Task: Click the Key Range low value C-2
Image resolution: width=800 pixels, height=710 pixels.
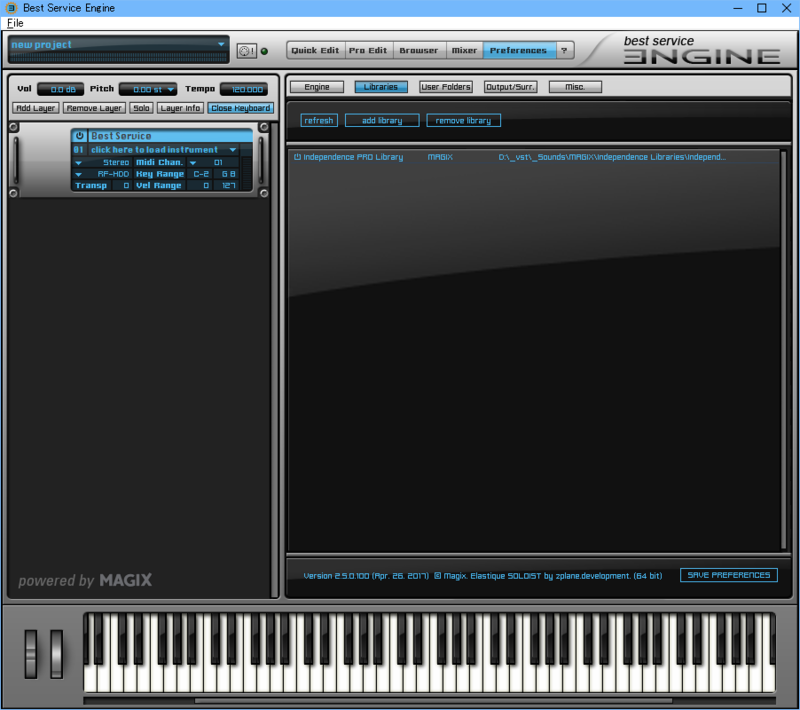Action: [x=201, y=174]
